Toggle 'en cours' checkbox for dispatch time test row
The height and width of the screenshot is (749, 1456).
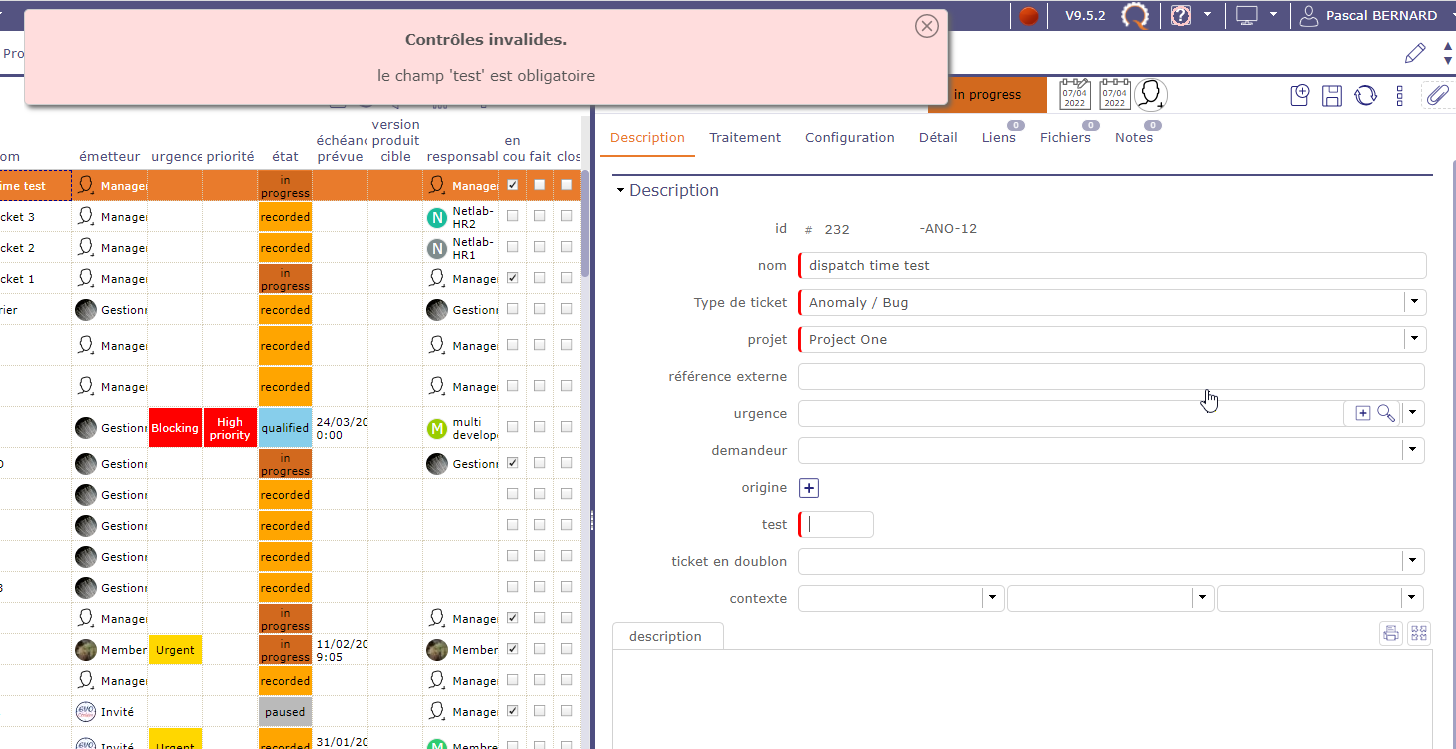[x=513, y=185]
